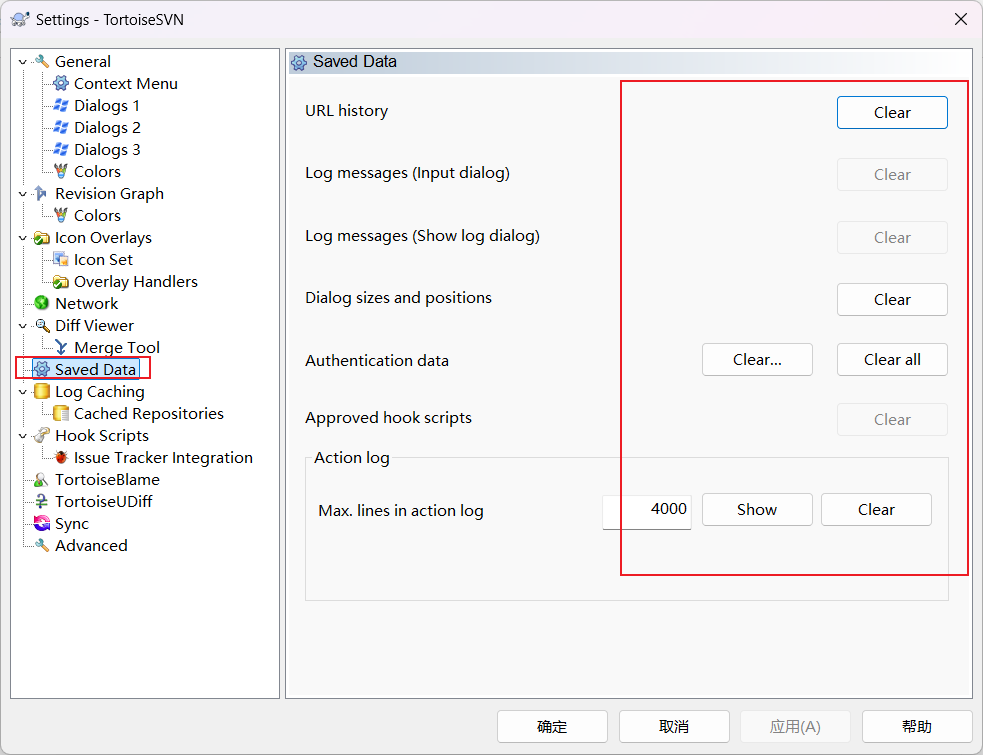Select the Merge Tool tree entry
Screen dimensions: 983x755
coord(117,347)
